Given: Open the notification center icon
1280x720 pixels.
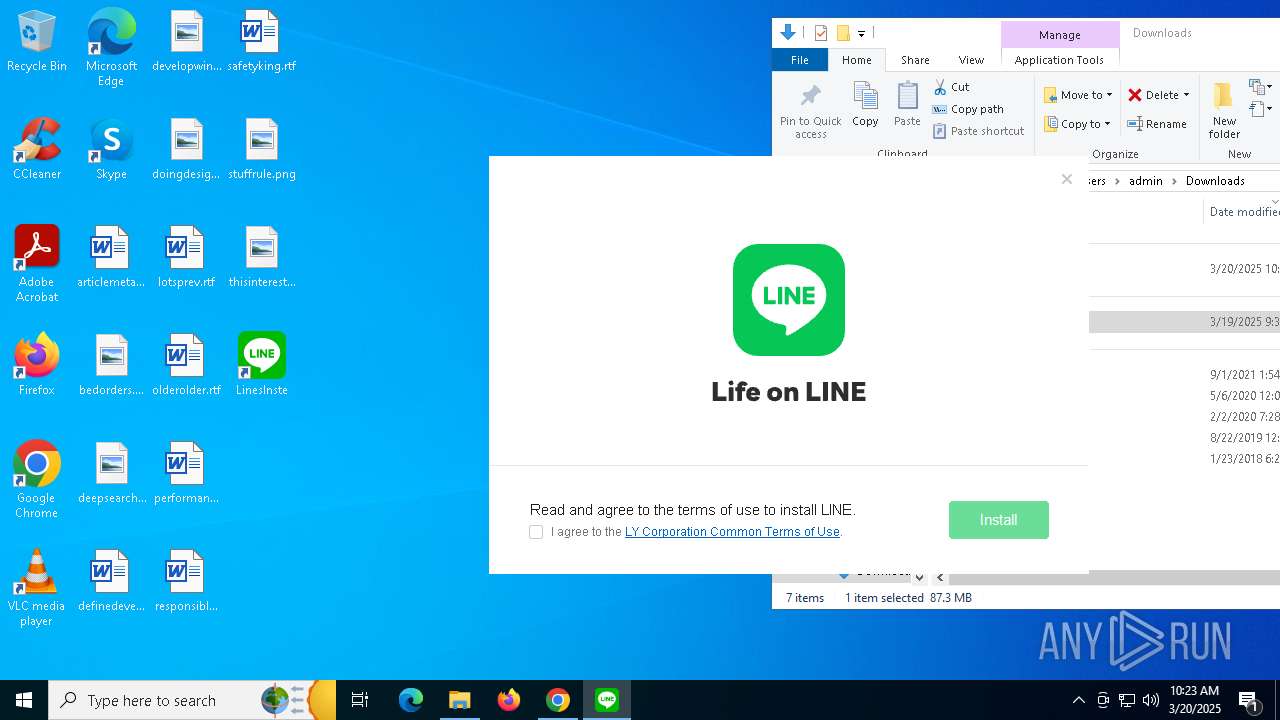Looking at the screenshot, I should click(1249, 700).
